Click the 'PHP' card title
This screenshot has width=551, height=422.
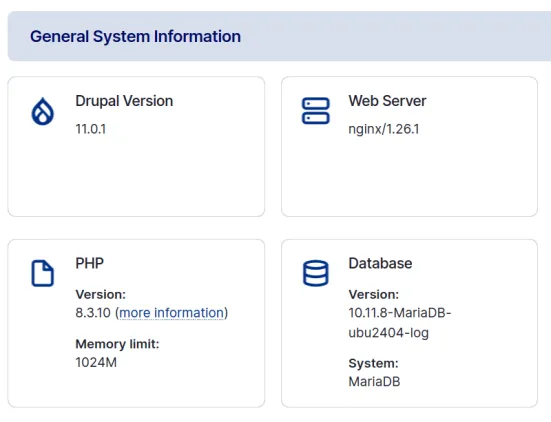pos(90,263)
